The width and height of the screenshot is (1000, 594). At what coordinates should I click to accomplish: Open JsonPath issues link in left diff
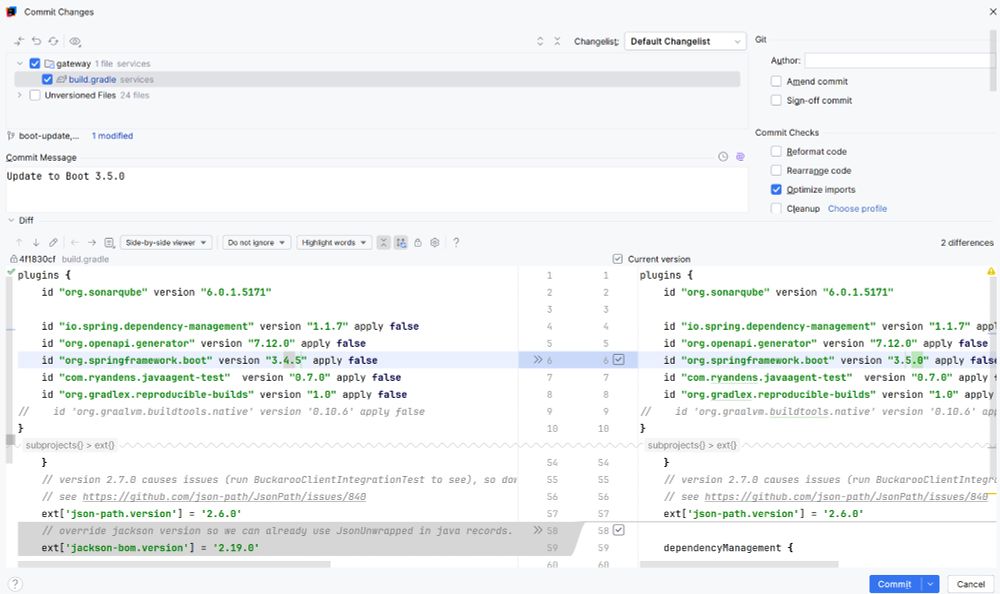pyautogui.click(x=224, y=496)
